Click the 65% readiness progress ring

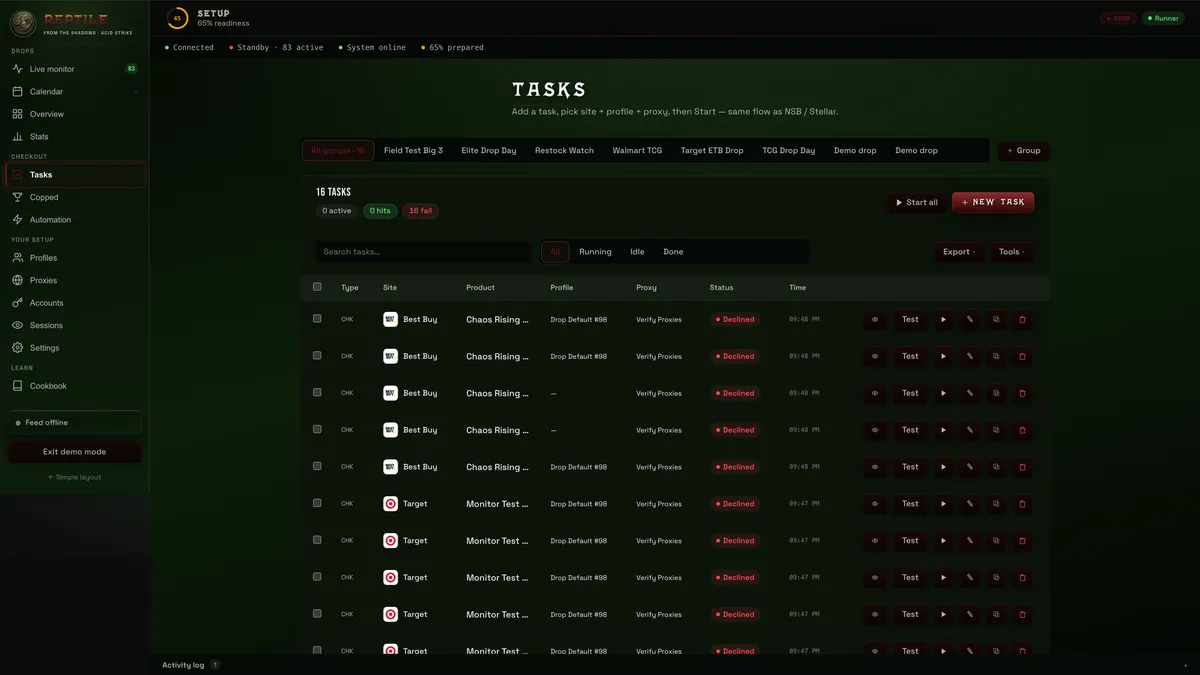tap(177, 18)
